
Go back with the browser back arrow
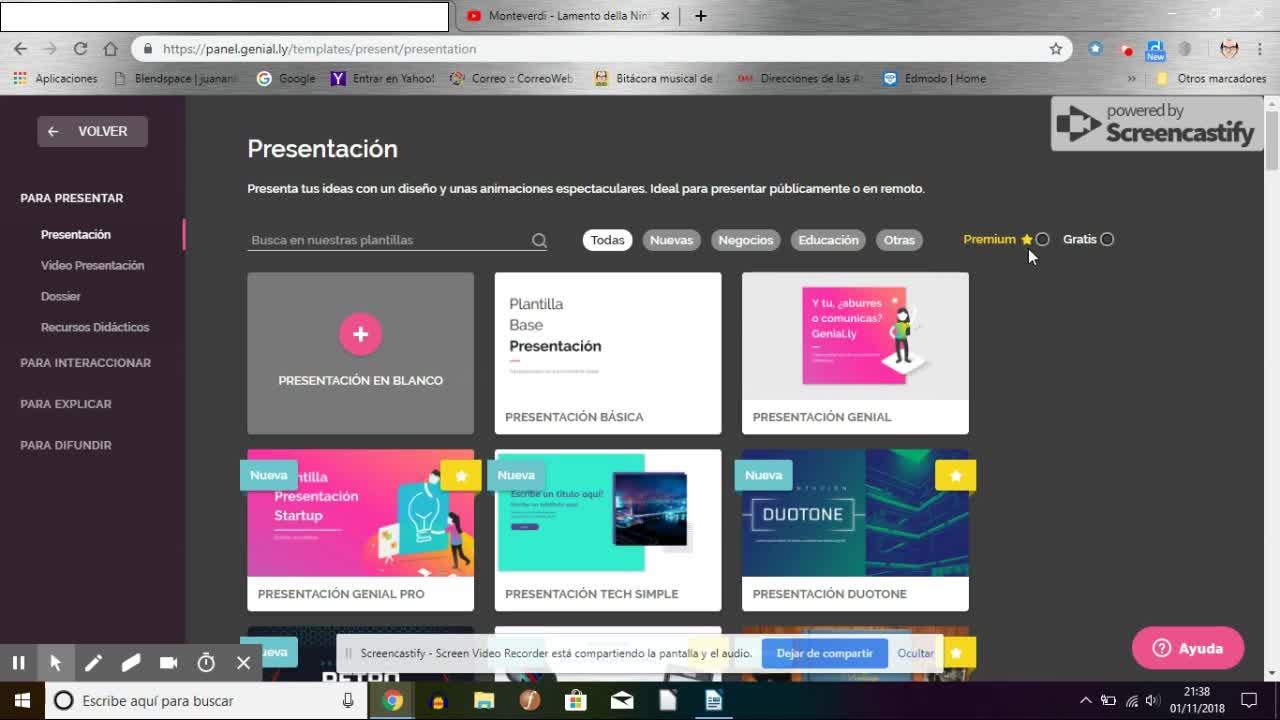coord(20,48)
